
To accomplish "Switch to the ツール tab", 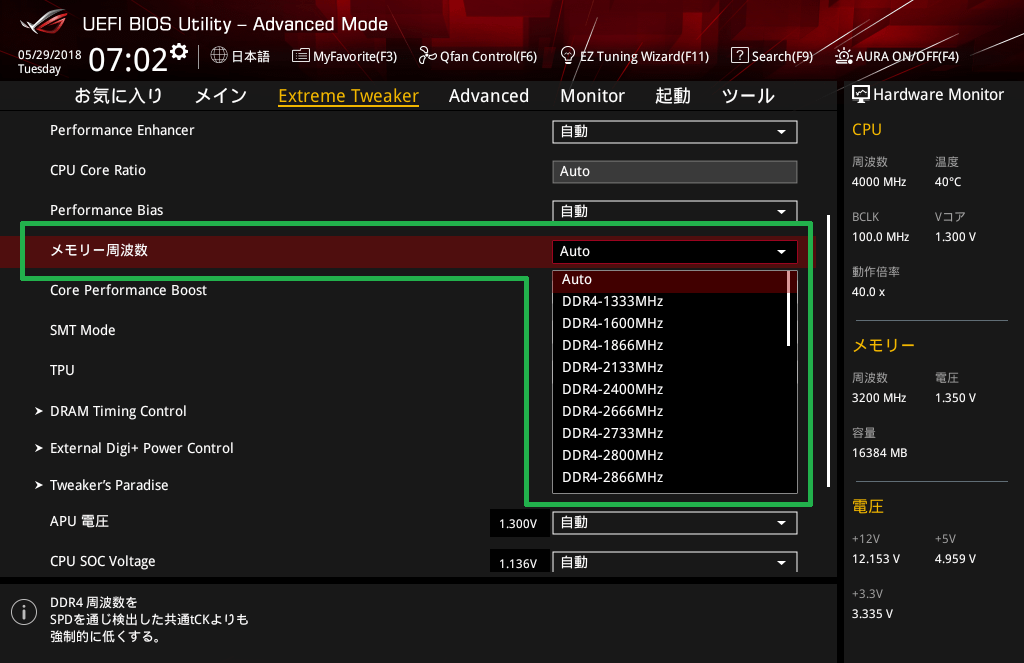I will pos(748,95).
